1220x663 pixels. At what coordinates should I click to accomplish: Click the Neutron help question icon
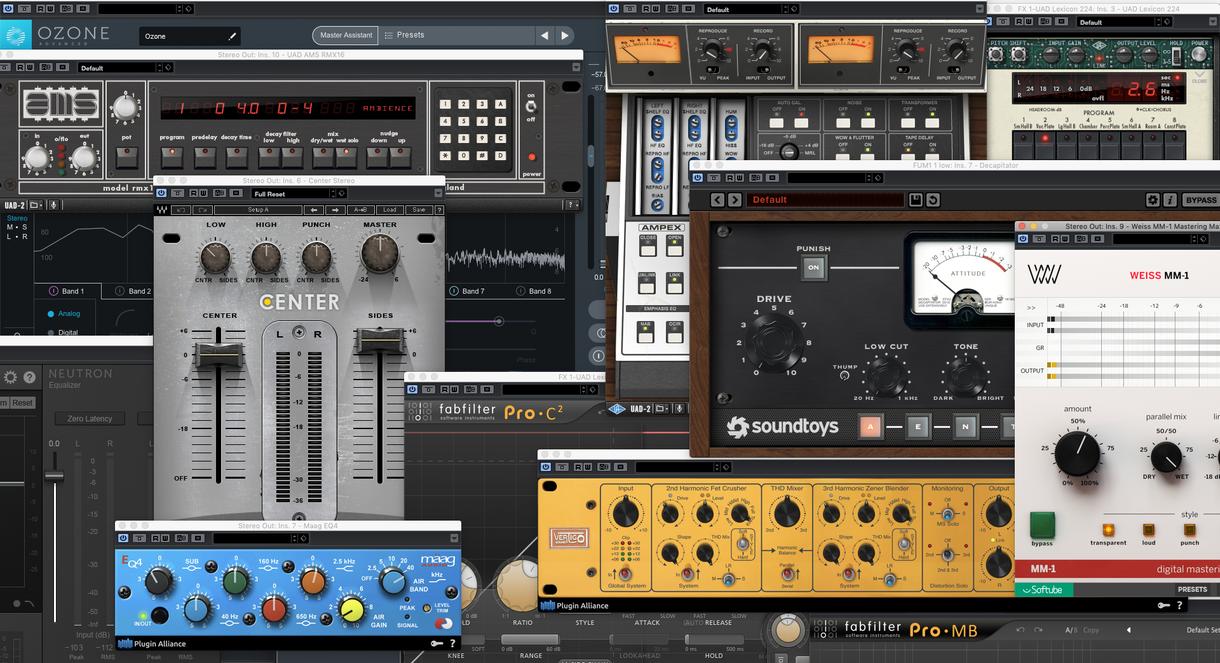30,377
